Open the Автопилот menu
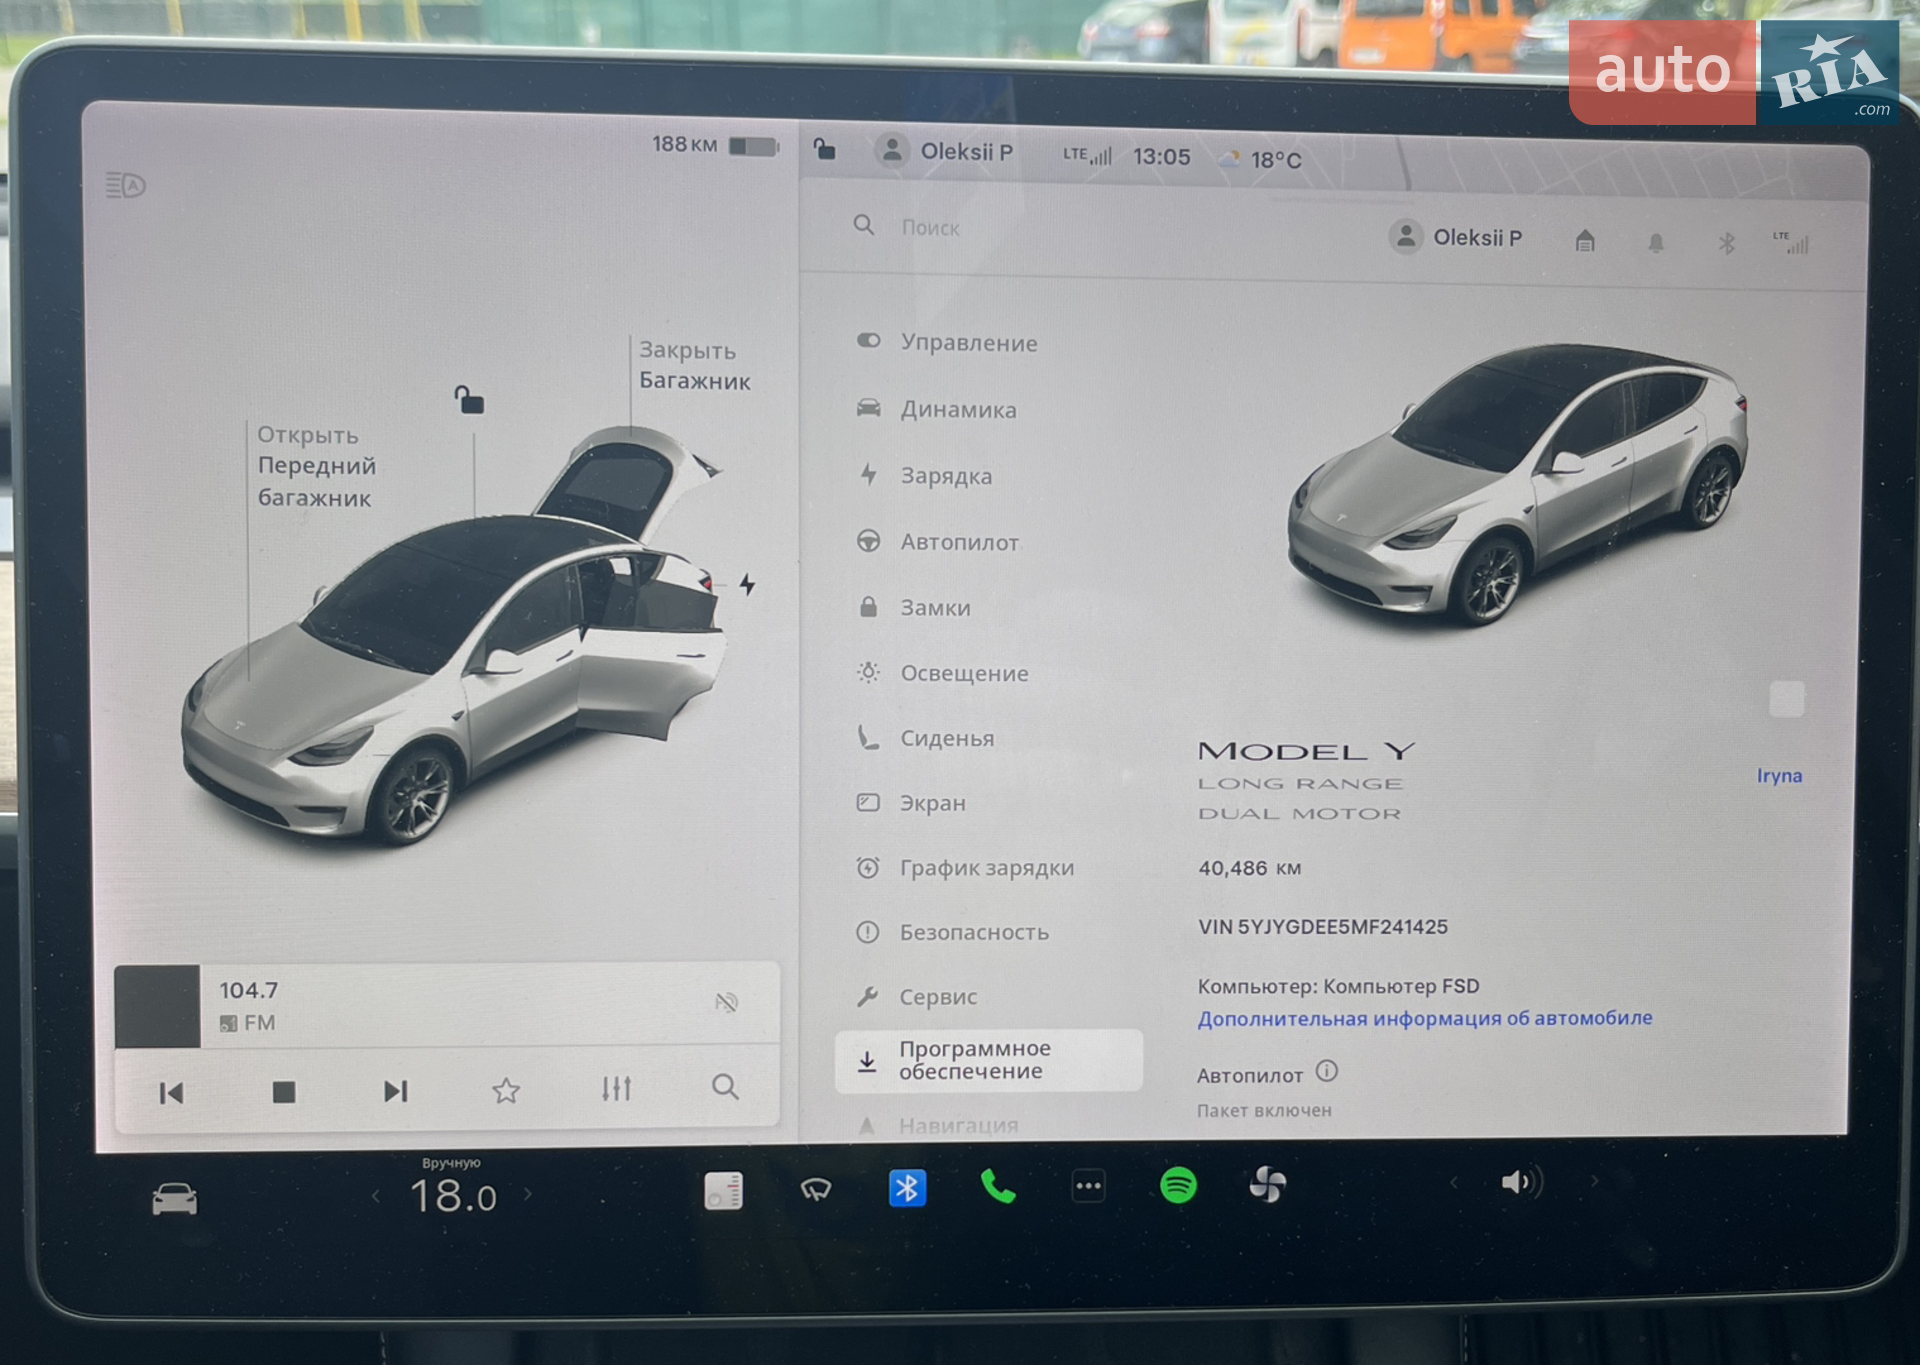The width and height of the screenshot is (1920, 1365). coord(937,542)
